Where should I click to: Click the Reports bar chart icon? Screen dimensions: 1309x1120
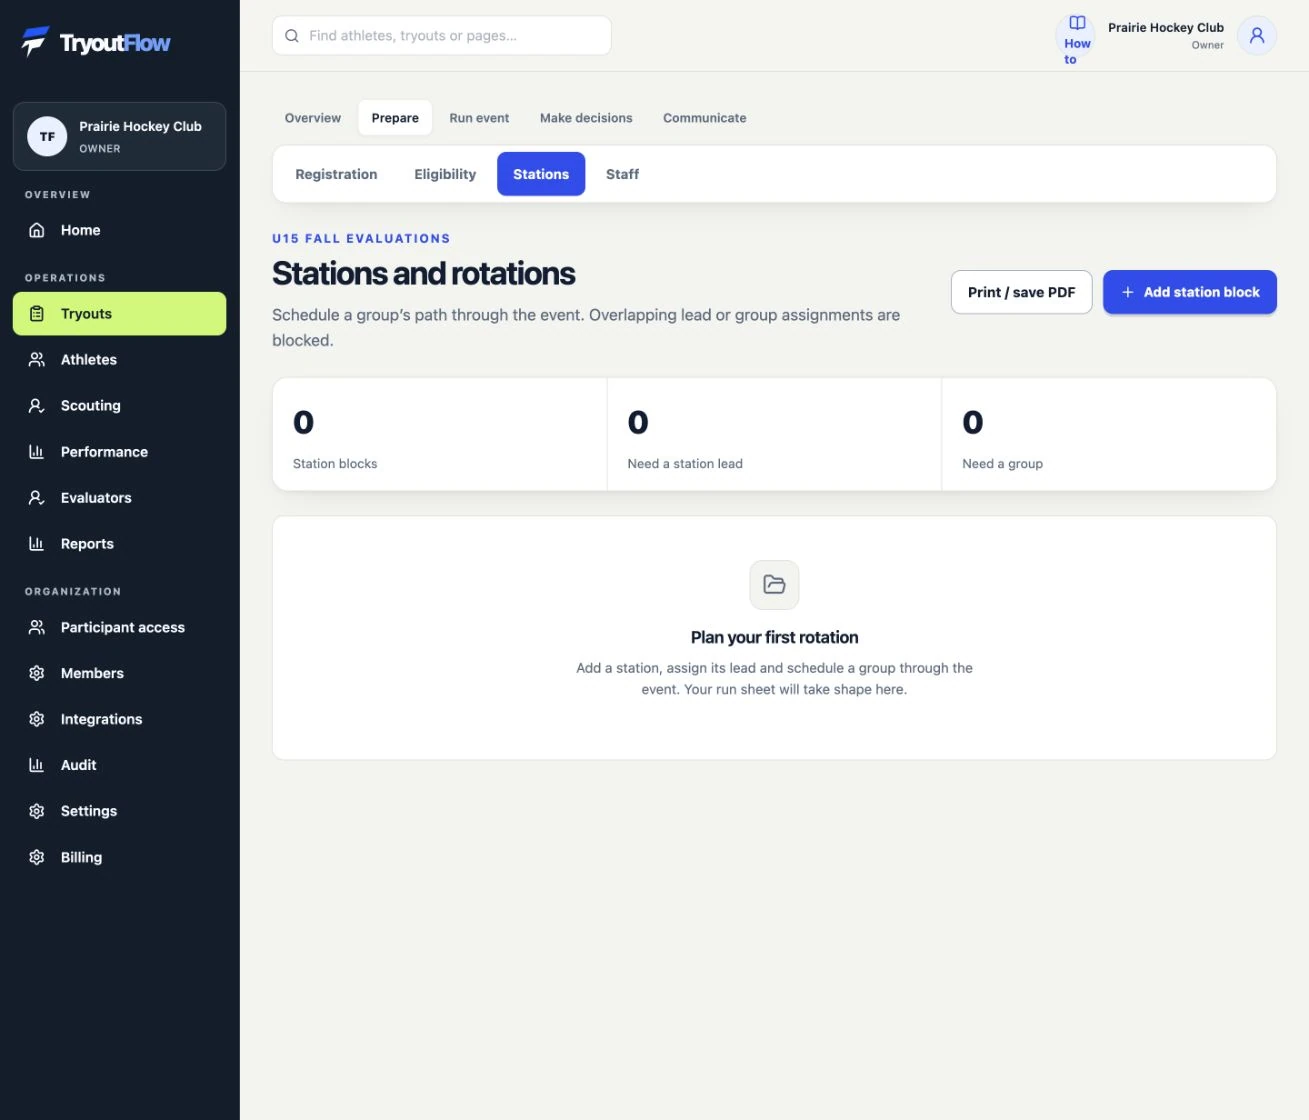click(x=37, y=544)
